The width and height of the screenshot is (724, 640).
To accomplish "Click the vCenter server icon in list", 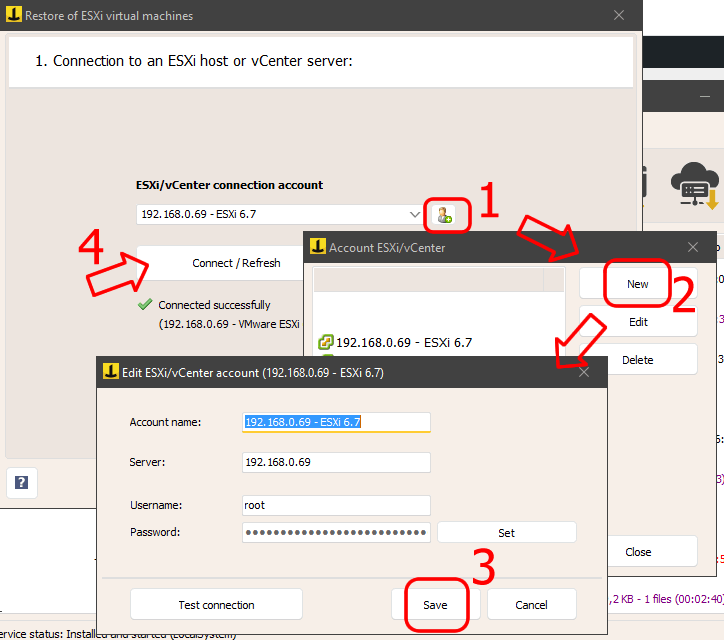I will pos(325,343).
